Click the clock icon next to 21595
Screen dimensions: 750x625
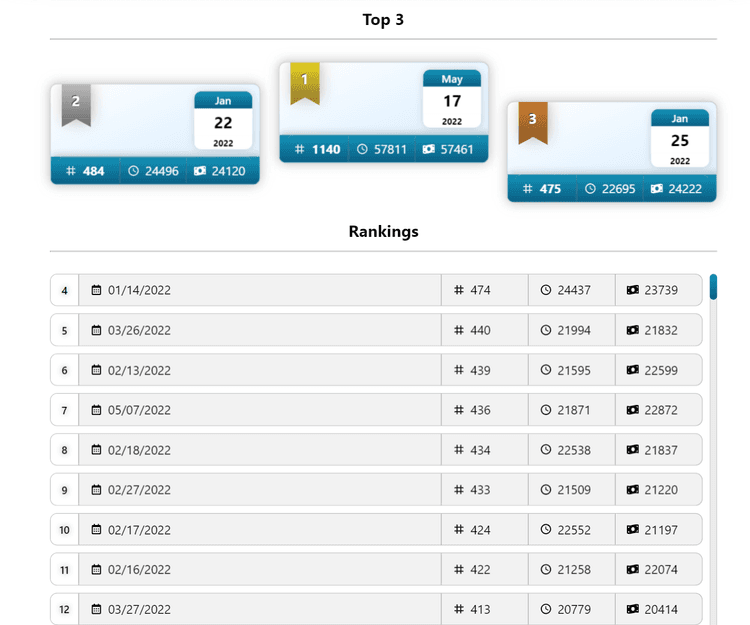(546, 370)
